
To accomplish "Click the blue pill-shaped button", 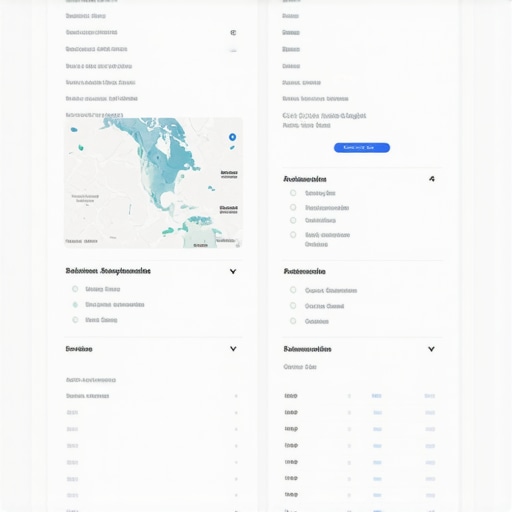I will click(362, 148).
